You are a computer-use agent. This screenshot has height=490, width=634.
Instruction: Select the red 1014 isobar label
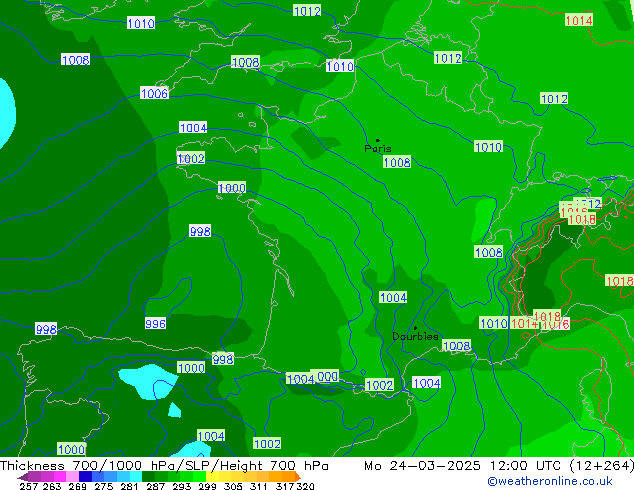579,20
